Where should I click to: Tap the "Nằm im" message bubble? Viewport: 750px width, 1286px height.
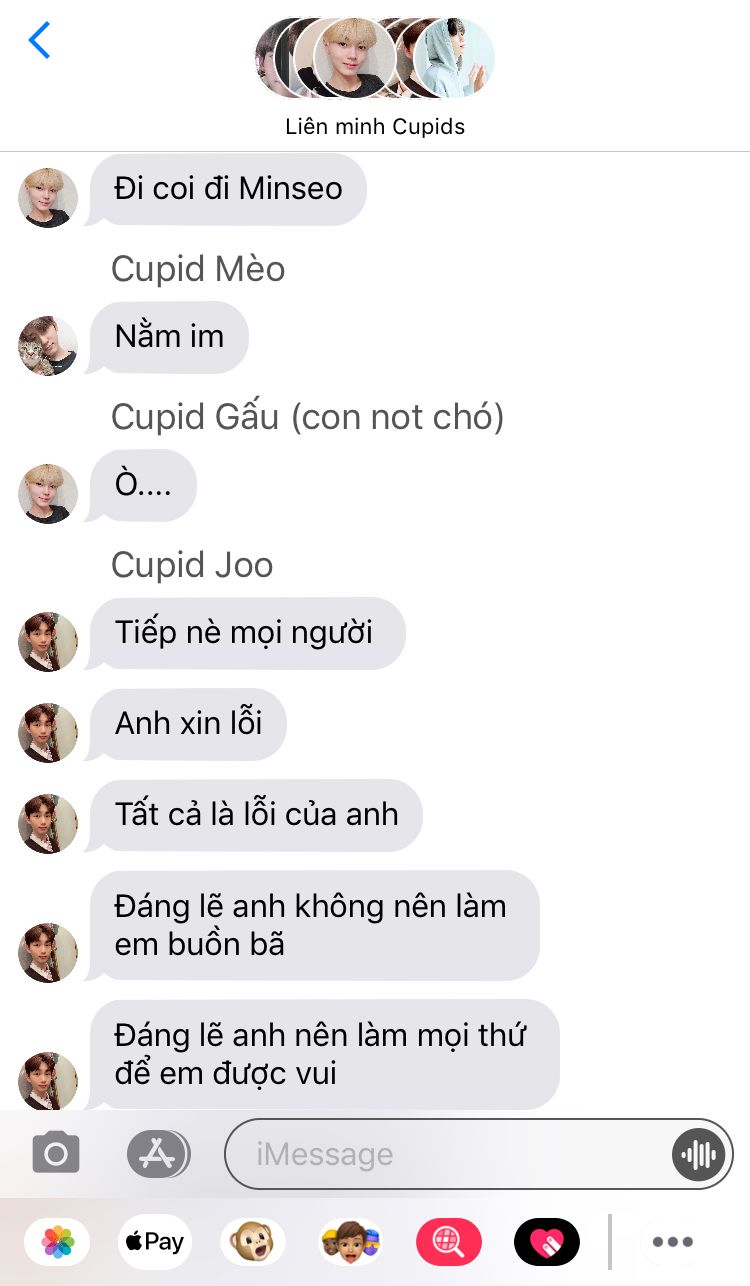(x=169, y=337)
